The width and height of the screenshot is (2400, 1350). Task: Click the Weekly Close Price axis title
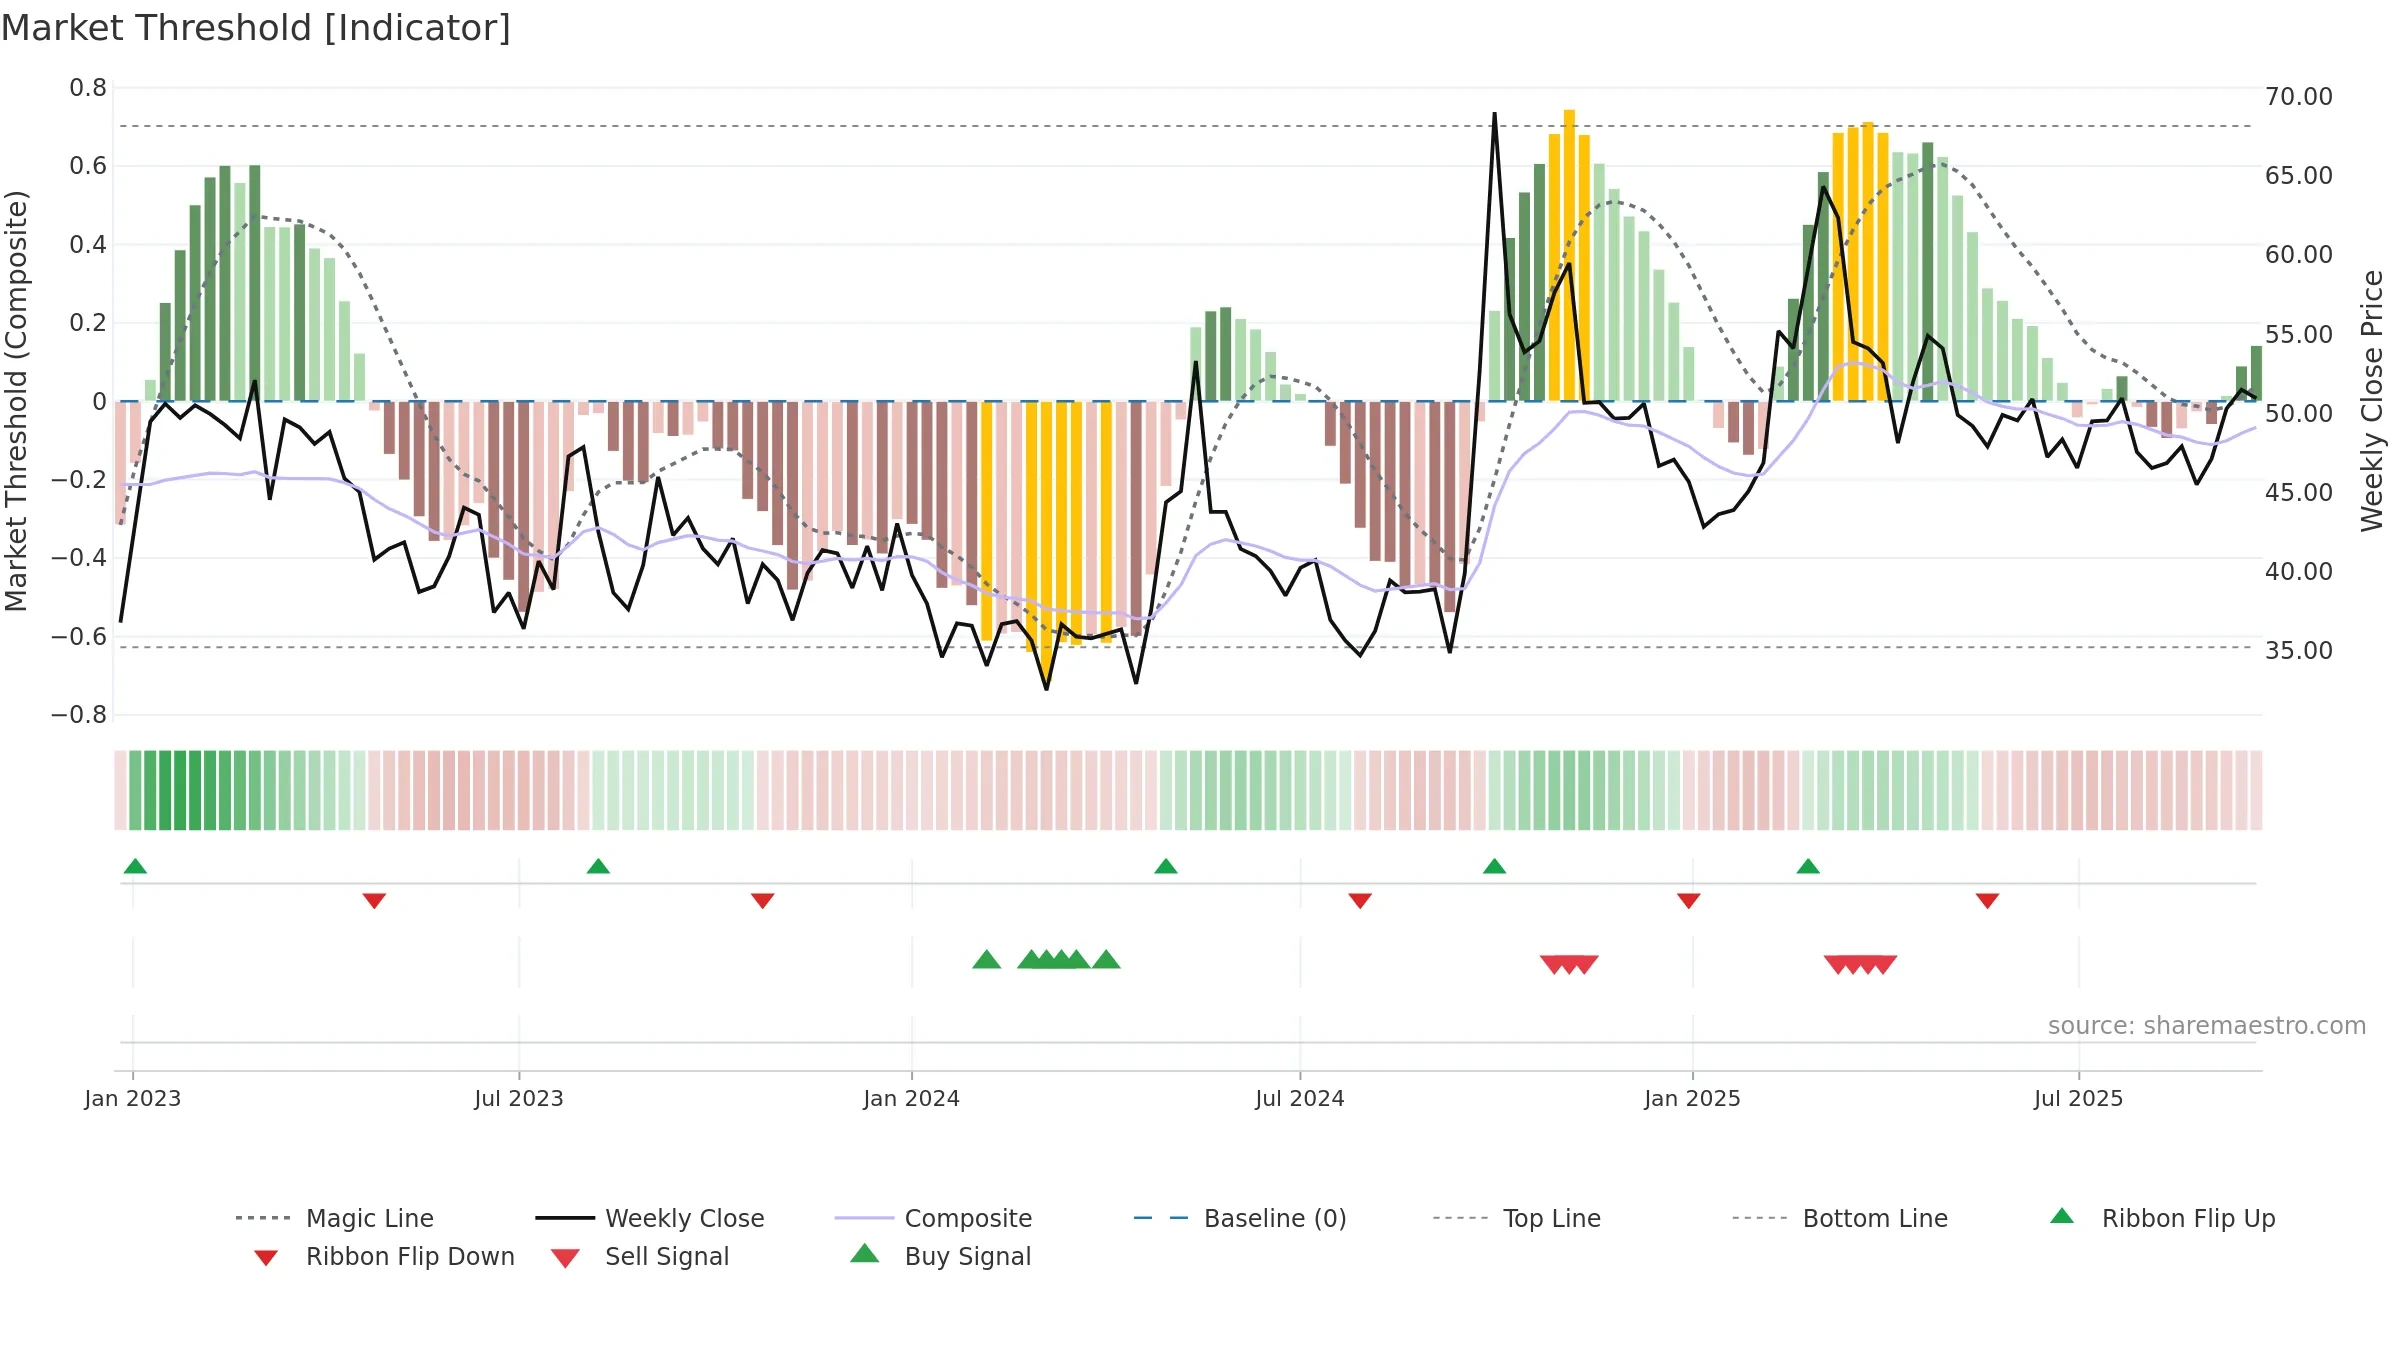point(2372,400)
